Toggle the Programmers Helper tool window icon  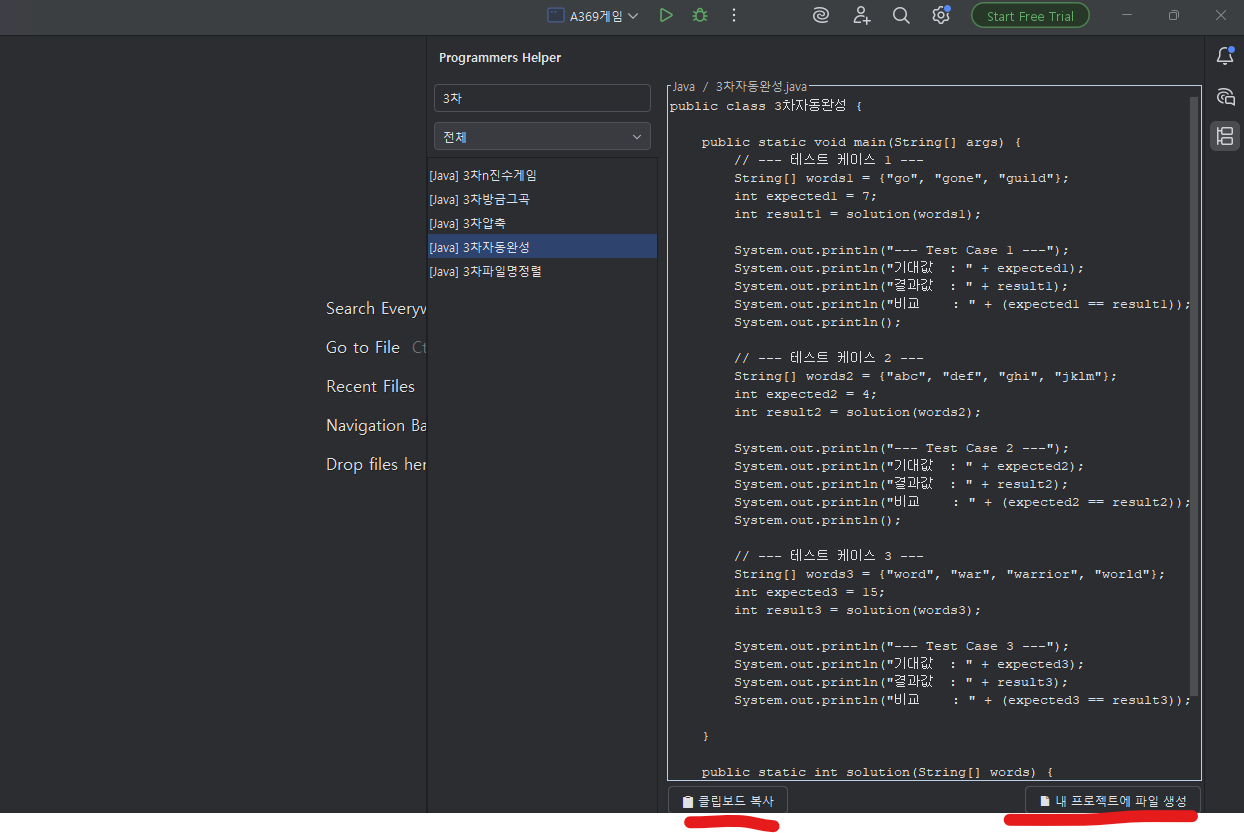pos(1224,136)
